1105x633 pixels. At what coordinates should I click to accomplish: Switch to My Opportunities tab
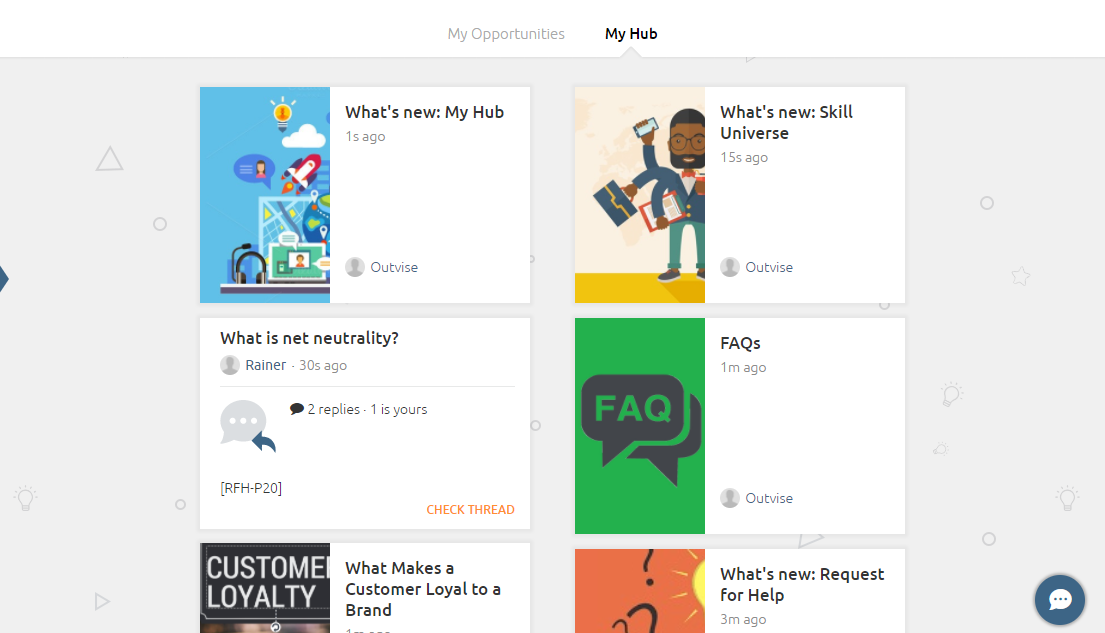506,34
